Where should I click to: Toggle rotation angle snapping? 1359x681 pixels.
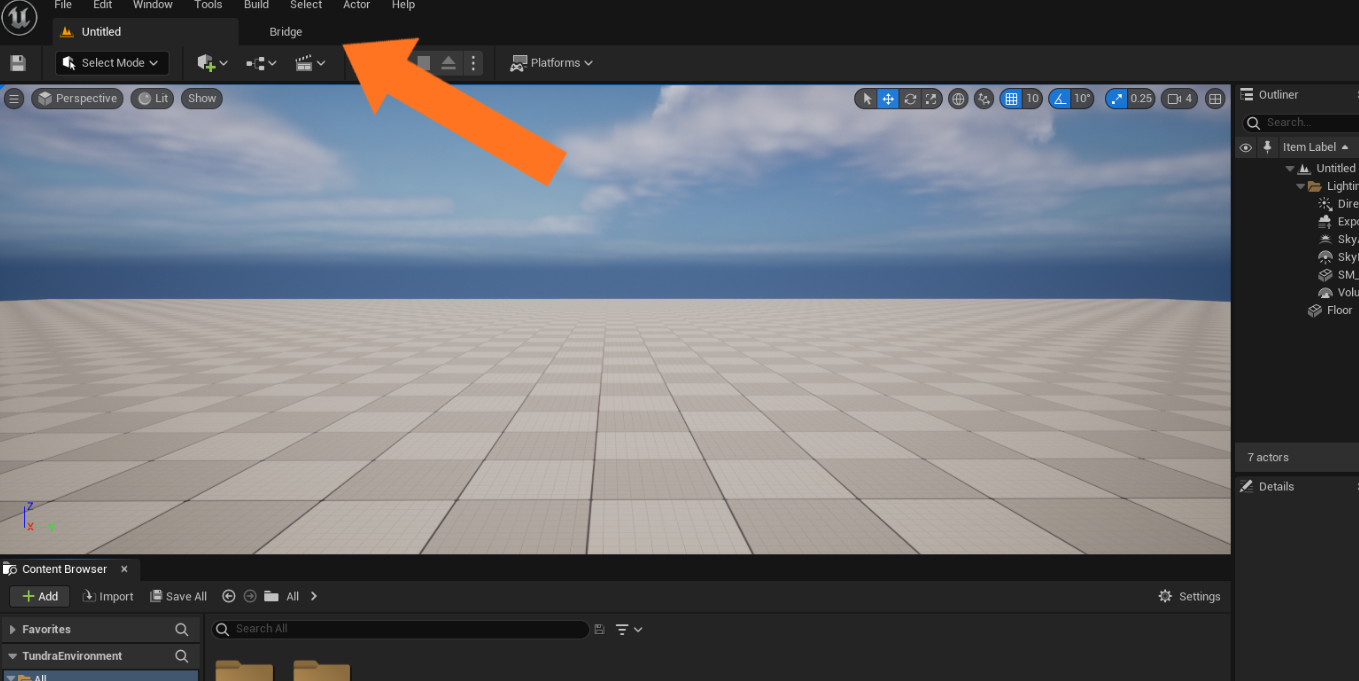point(1059,98)
